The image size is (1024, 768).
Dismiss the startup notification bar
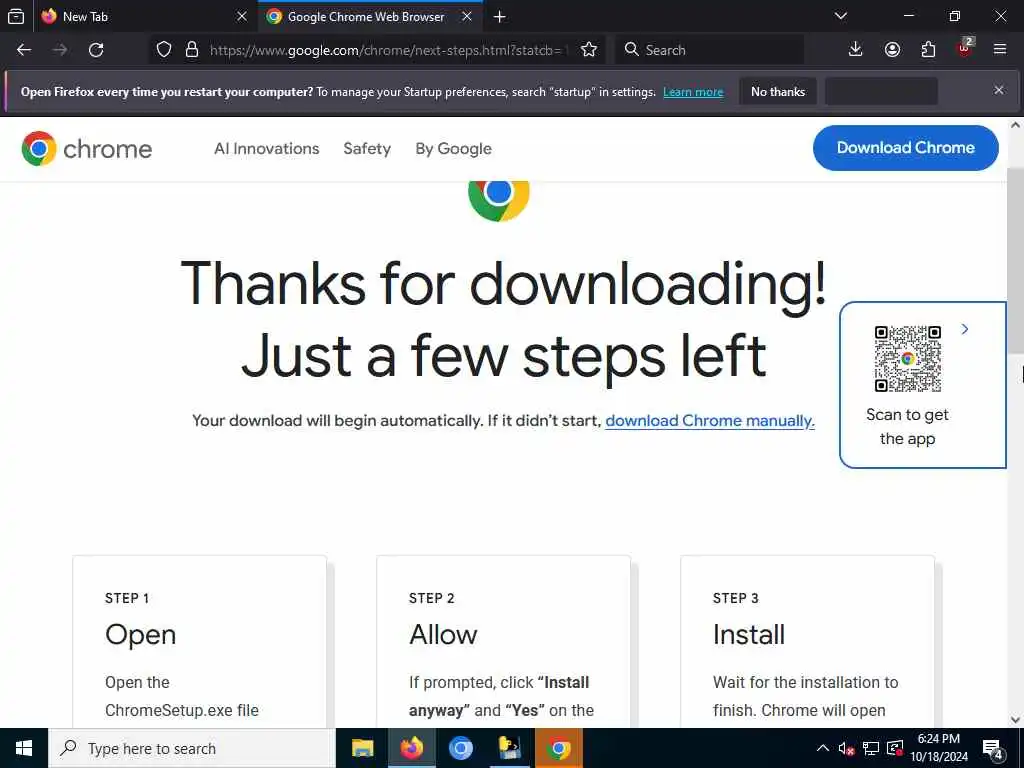[999, 90]
